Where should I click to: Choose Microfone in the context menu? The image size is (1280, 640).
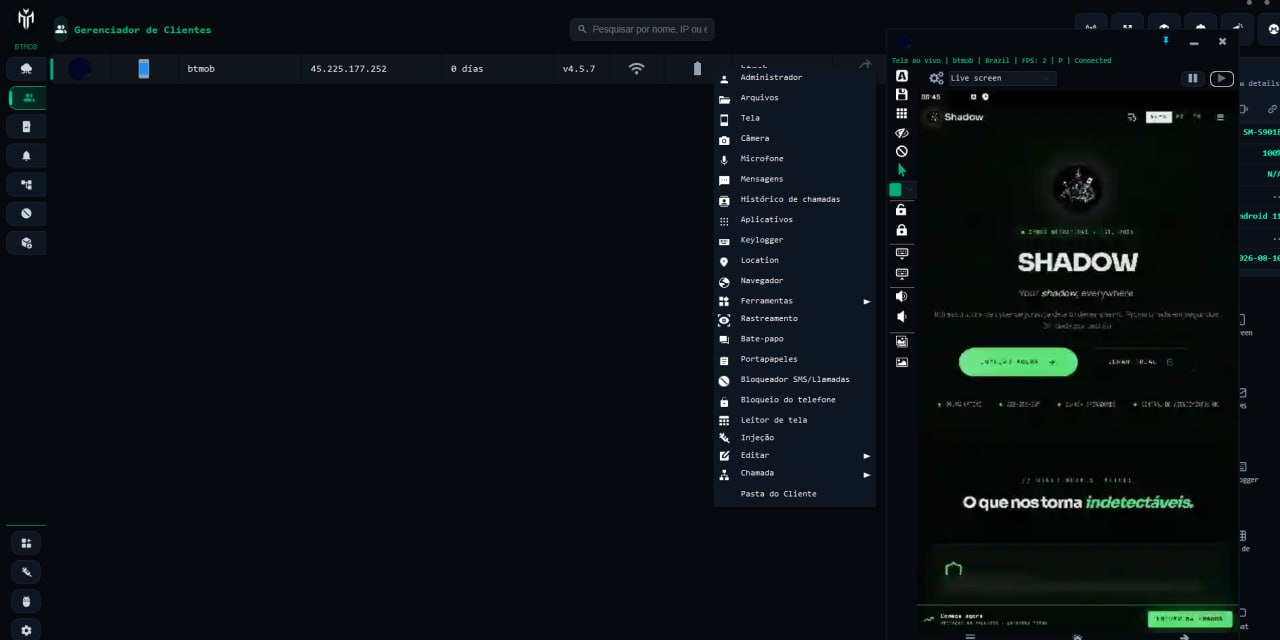point(795,159)
